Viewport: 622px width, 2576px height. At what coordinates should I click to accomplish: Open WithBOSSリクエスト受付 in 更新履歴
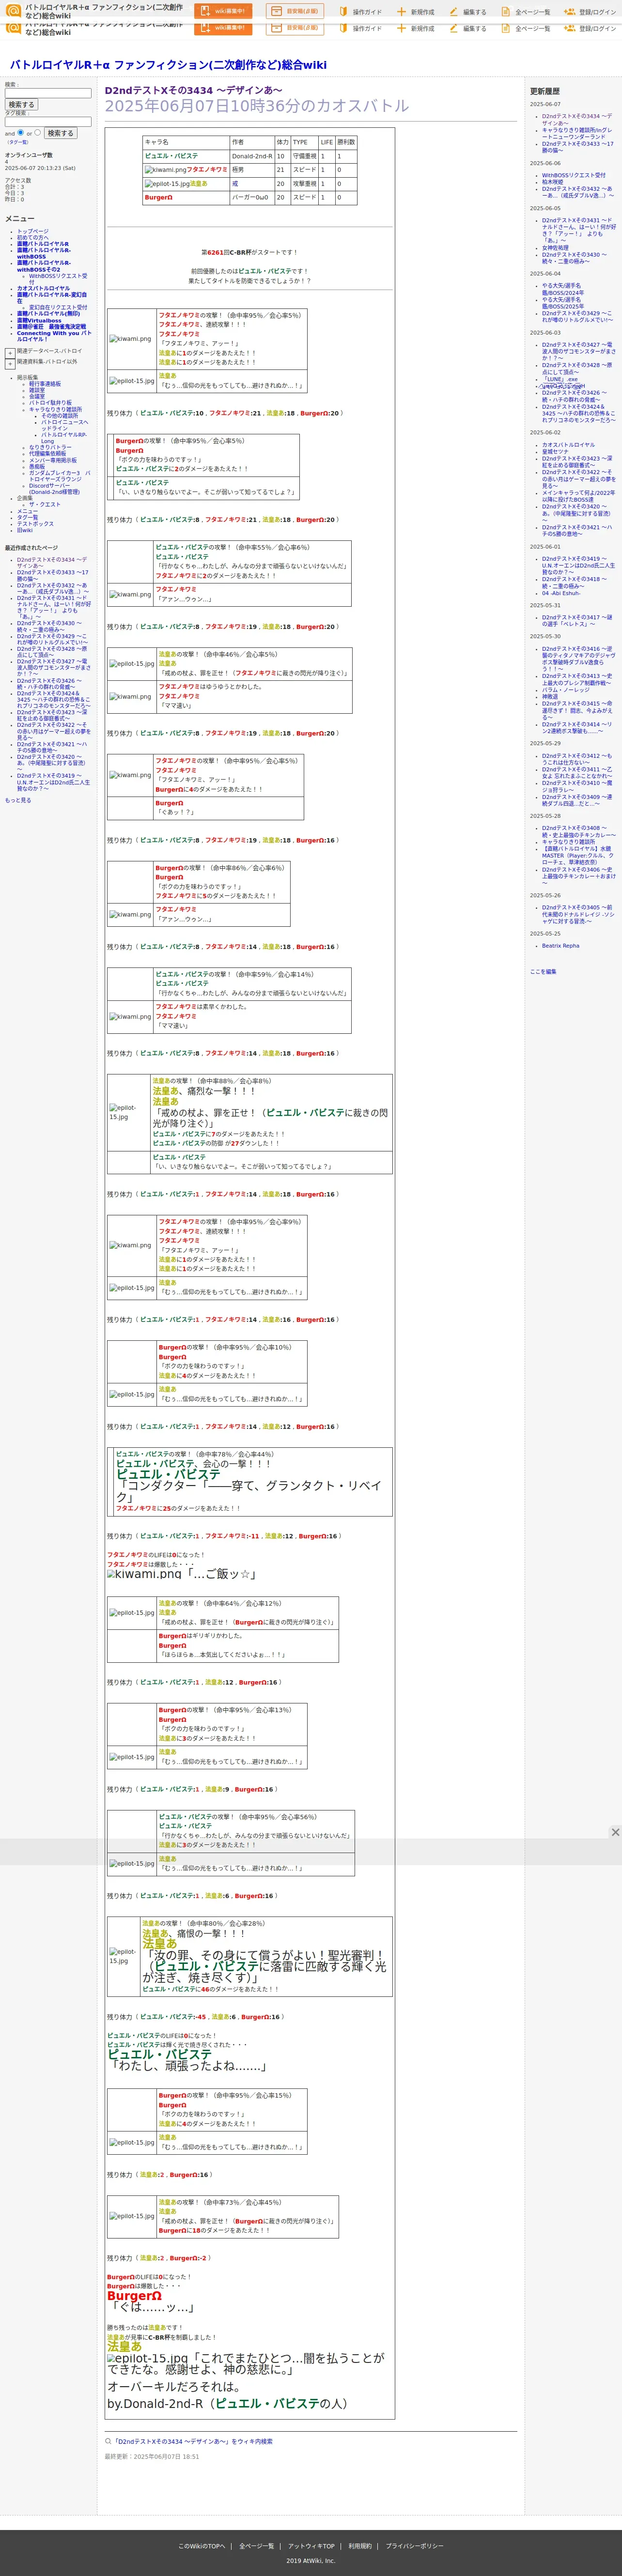tap(573, 175)
